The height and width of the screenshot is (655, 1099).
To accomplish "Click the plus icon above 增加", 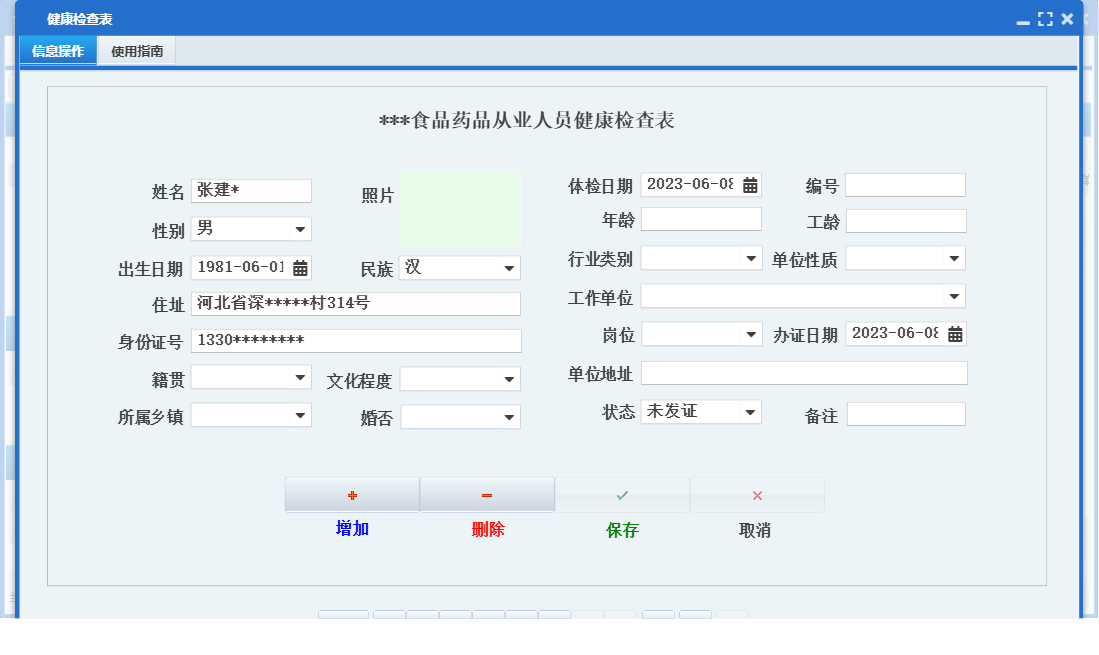I will [352, 493].
